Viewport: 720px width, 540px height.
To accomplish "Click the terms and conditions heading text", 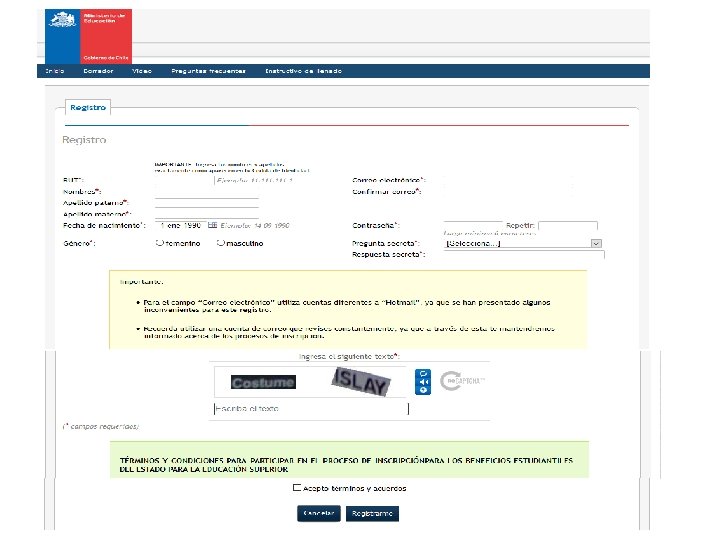I will click(x=346, y=465).
